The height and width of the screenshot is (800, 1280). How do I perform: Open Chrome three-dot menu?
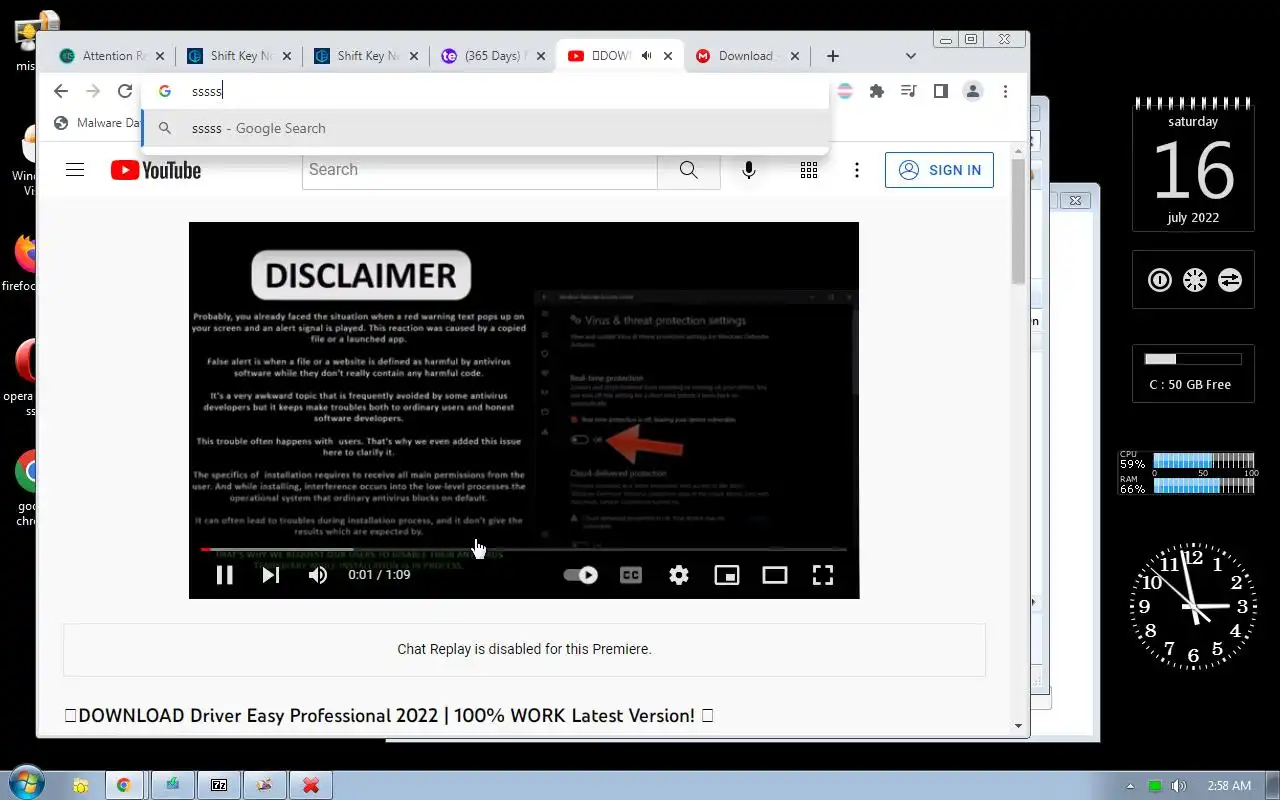[x=1005, y=91]
